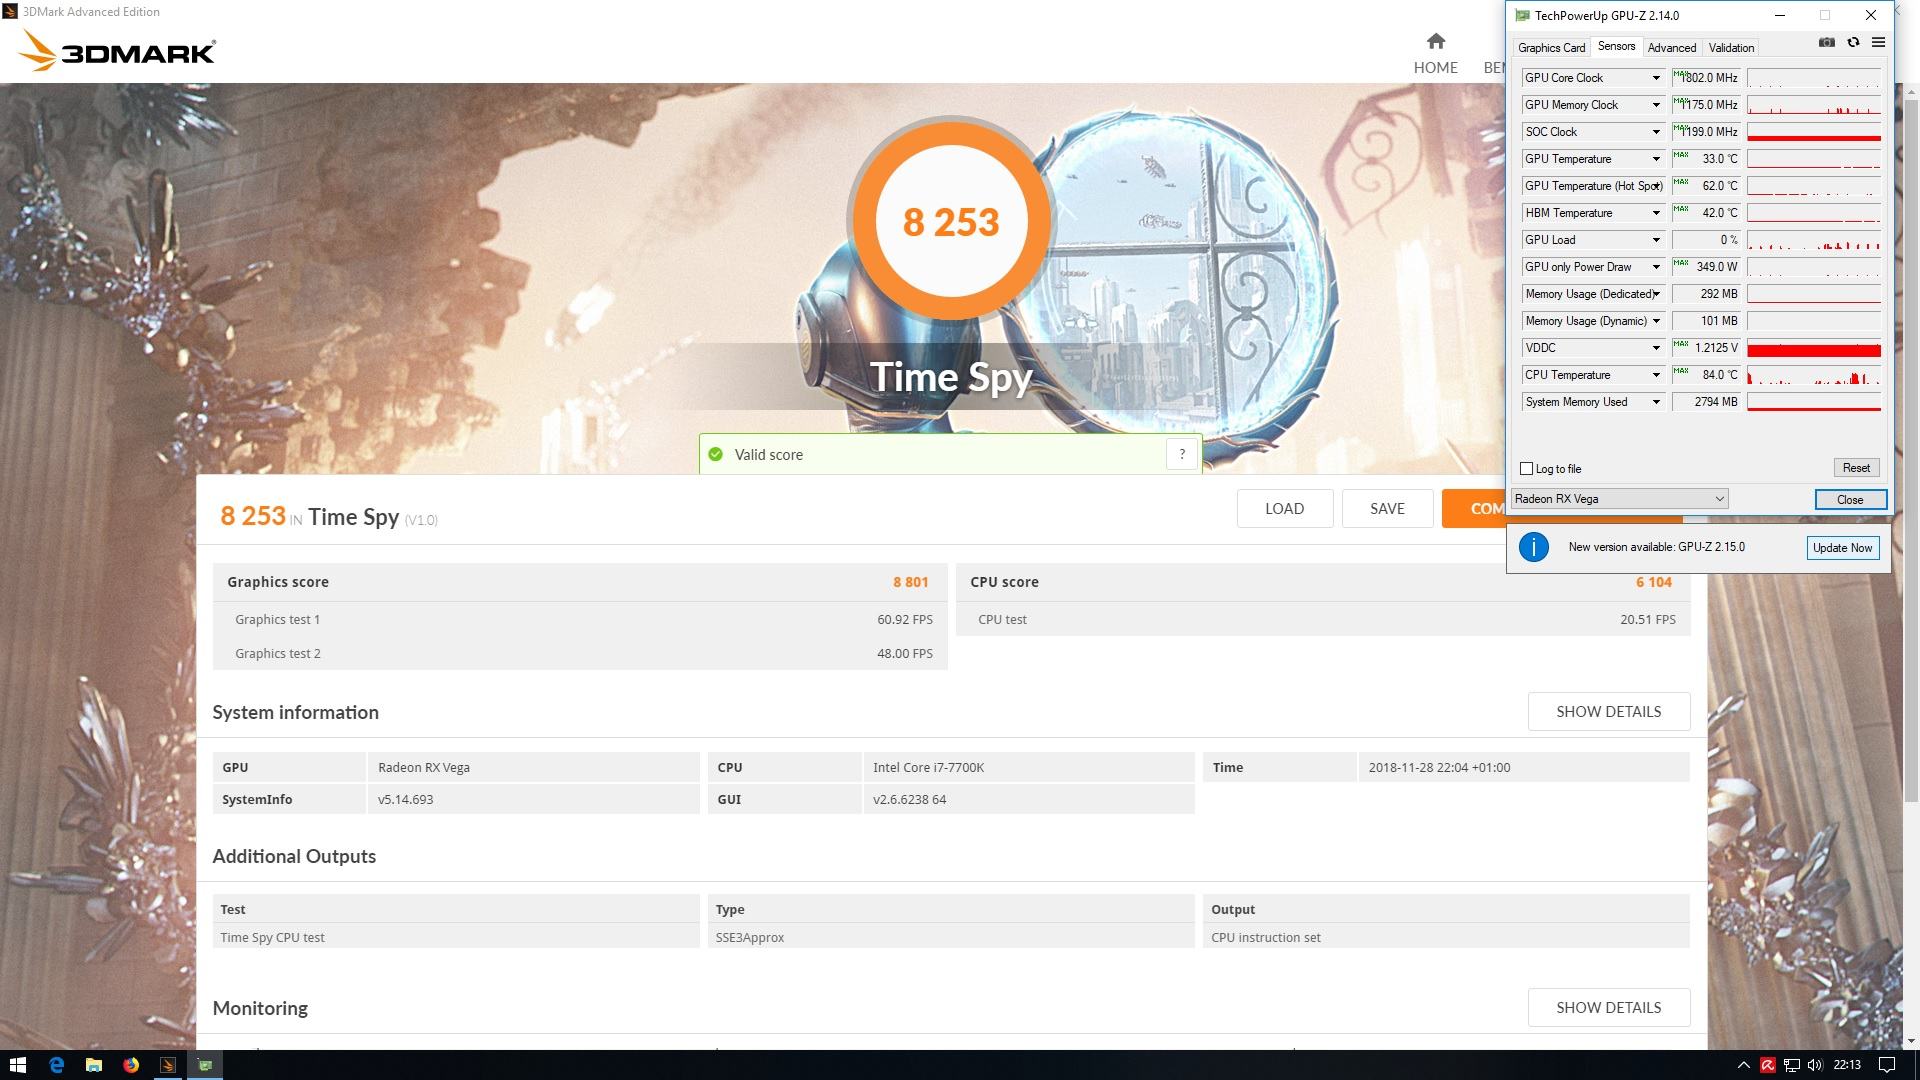
Task: Expand the GPU Temperature sensor dropdown
Action: pyautogui.click(x=1656, y=159)
